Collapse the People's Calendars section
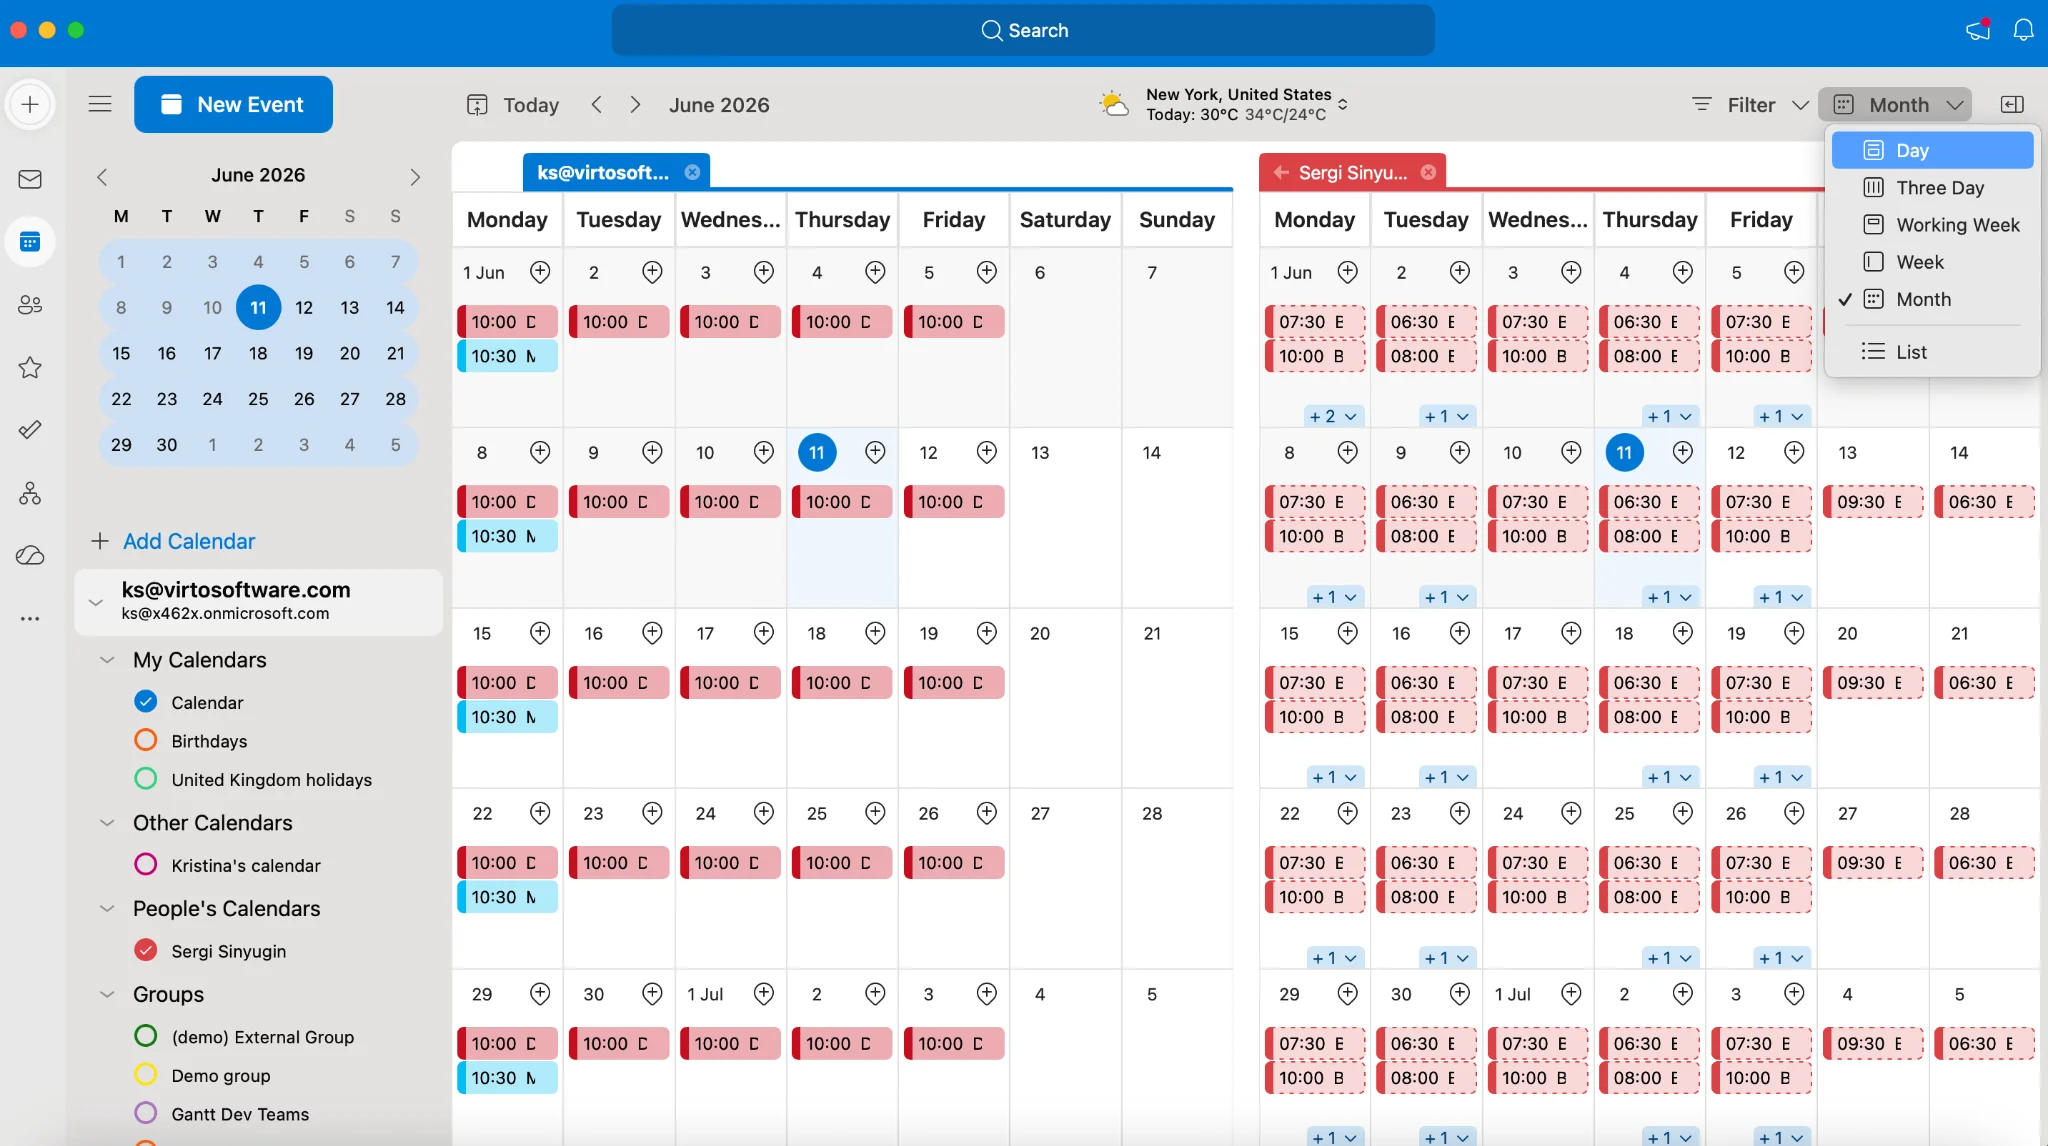 [107, 909]
